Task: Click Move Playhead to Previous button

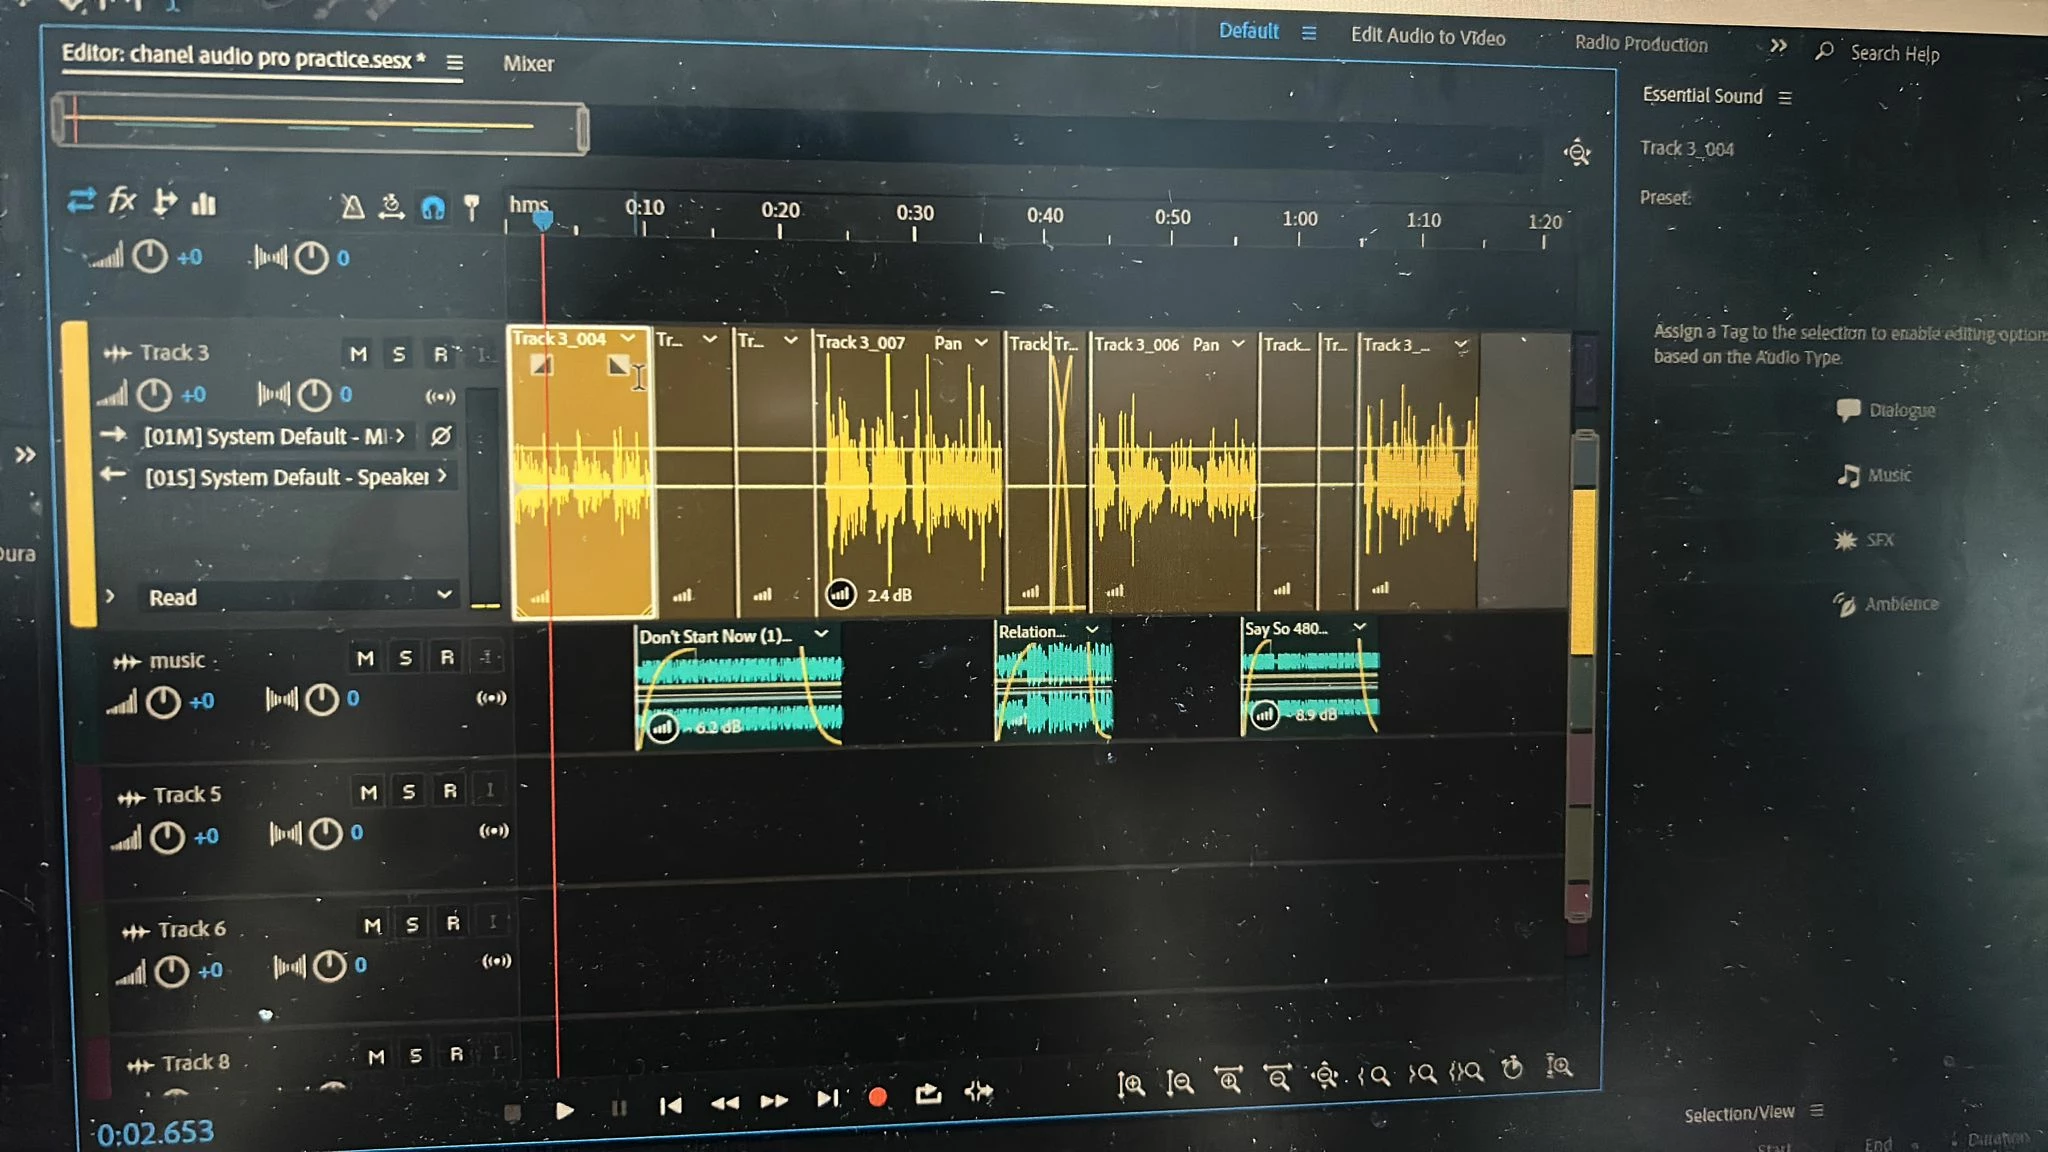Action: click(x=671, y=1105)
